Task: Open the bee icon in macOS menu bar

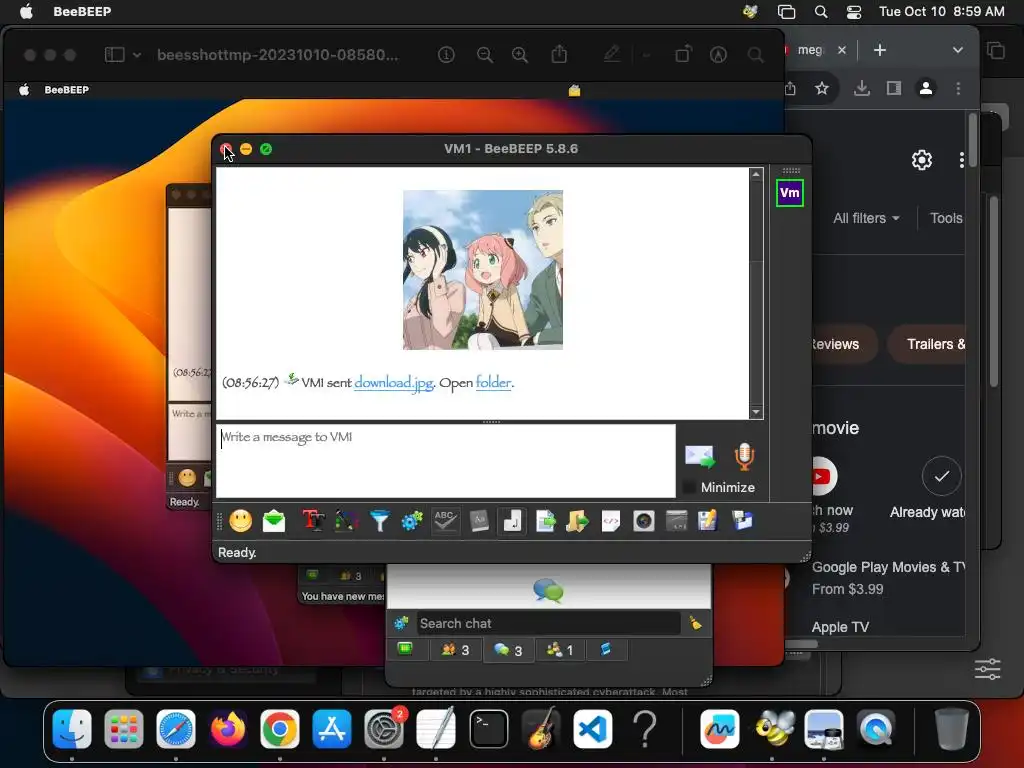Action: (x=750, y=11)
